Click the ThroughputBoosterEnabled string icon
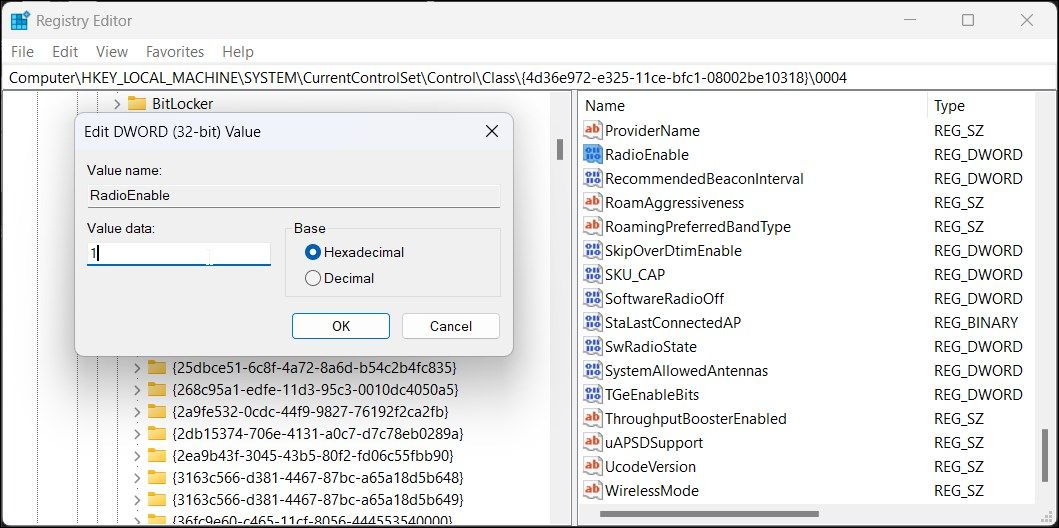The width and height of the screenshot is (1059, 528). (592, 418)
